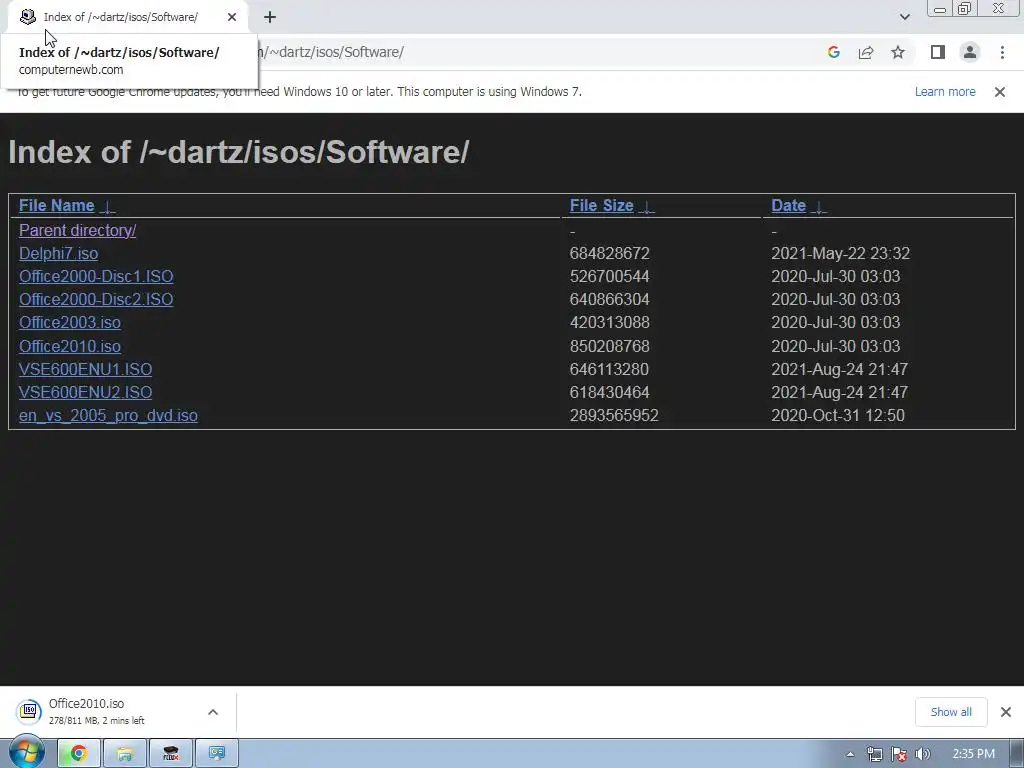1024x768 pixels.
Task: Click network status tray icon
Action: [x=874, y=754]
